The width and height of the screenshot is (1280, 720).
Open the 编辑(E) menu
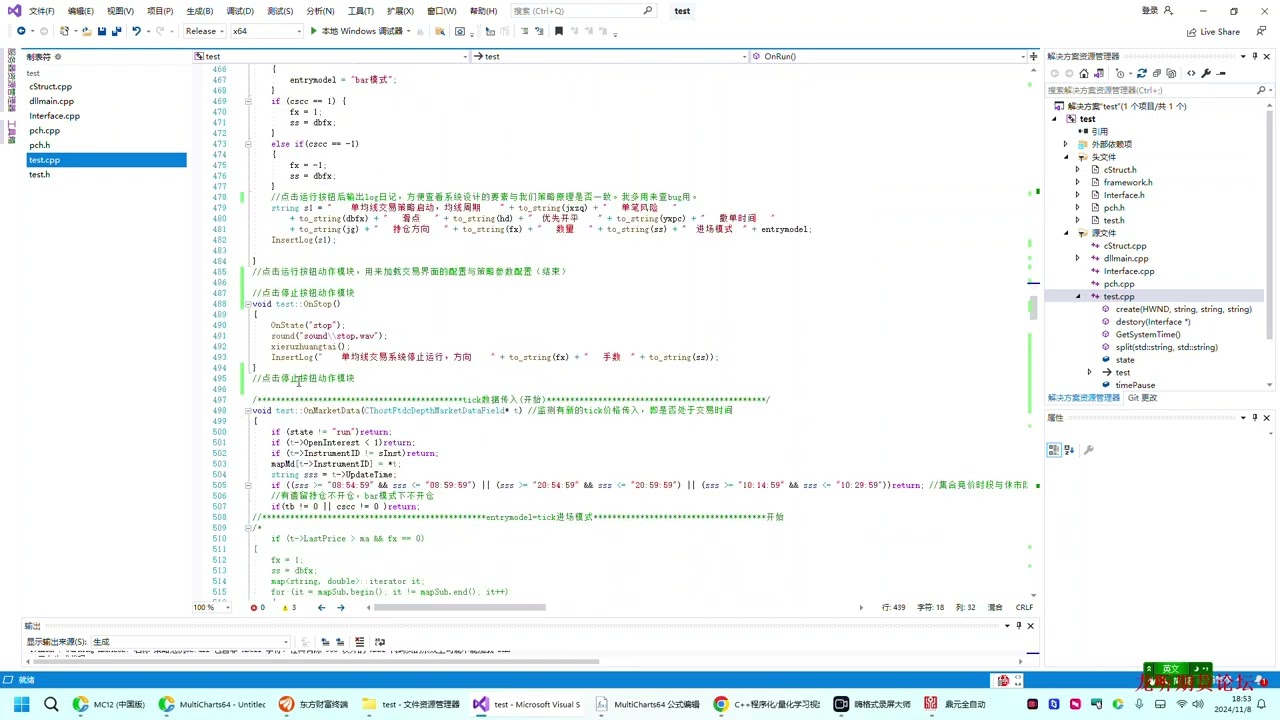(x=80, y=11)
